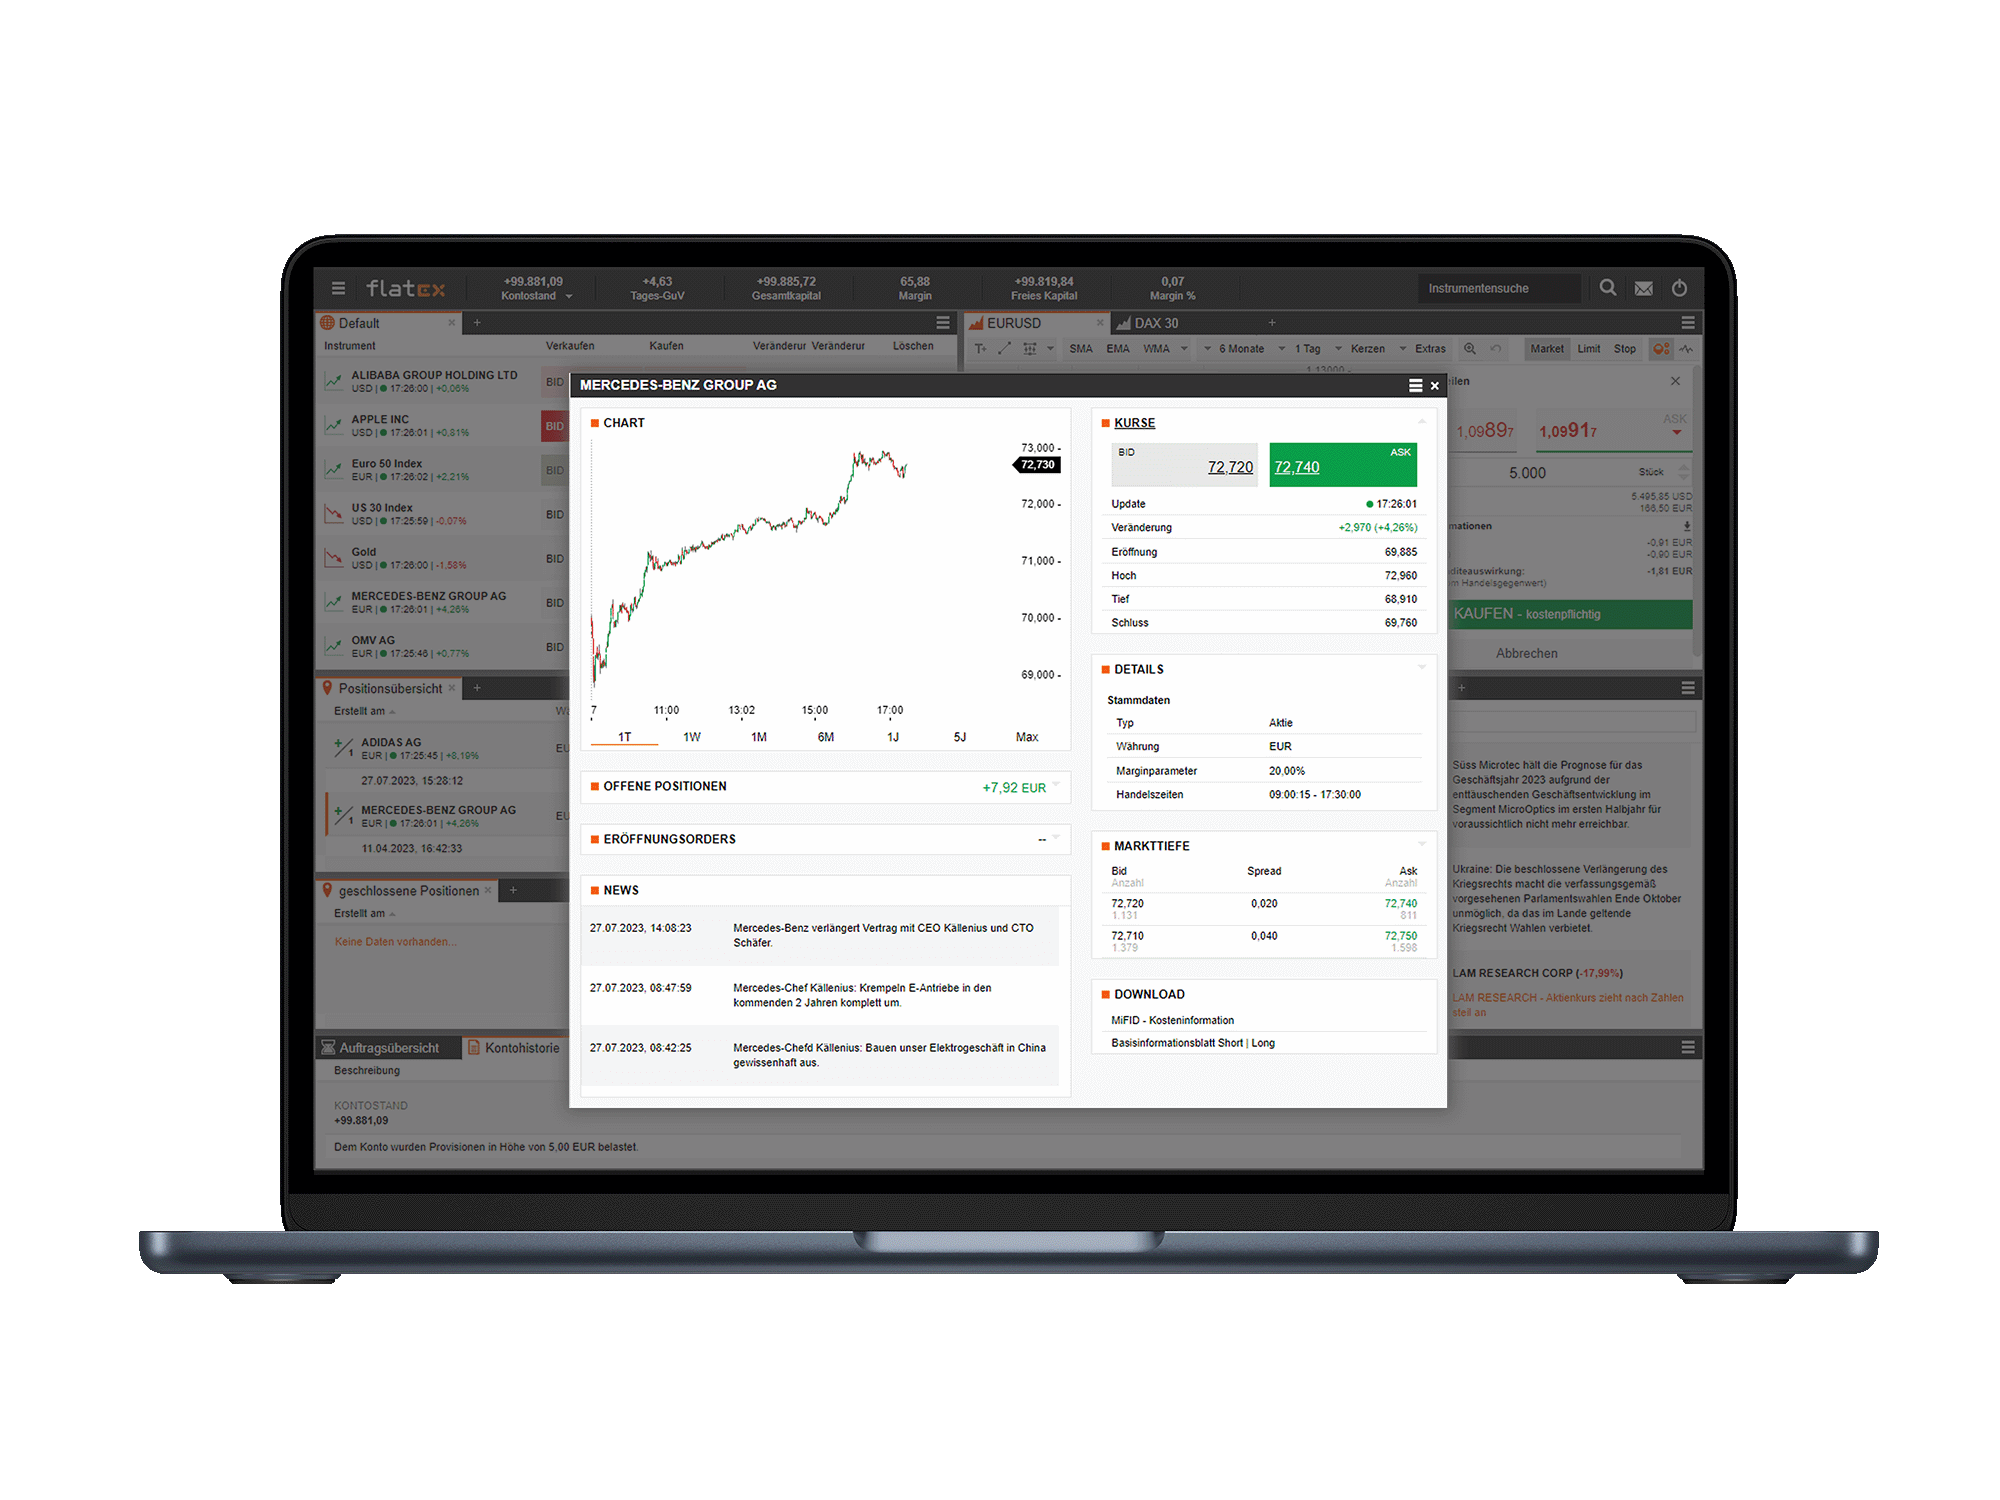
Task: Open MiFID - Kosteninformation download link
Action: (x=1172, y=1020)
